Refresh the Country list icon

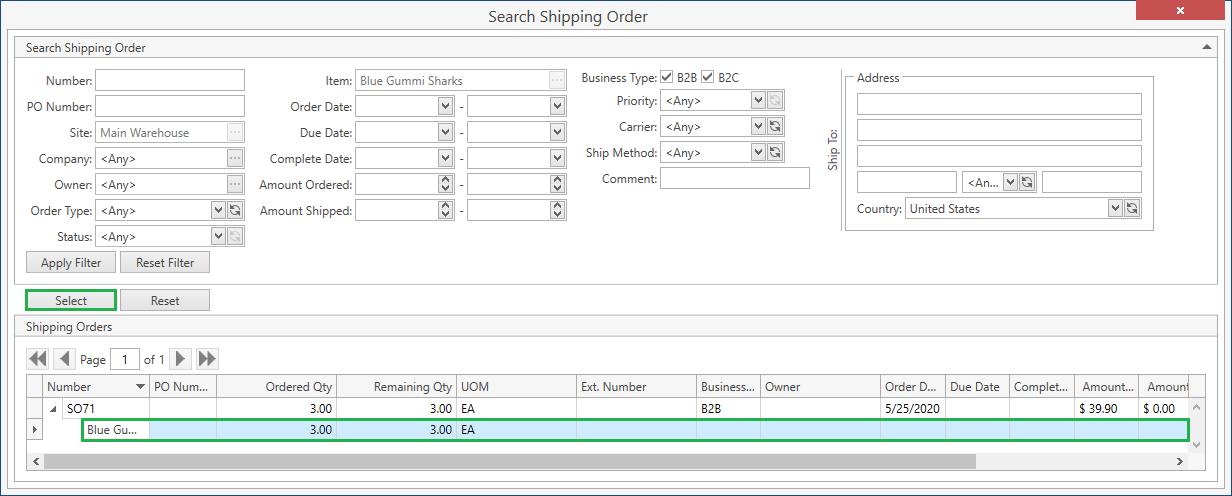pos(1133,209)
